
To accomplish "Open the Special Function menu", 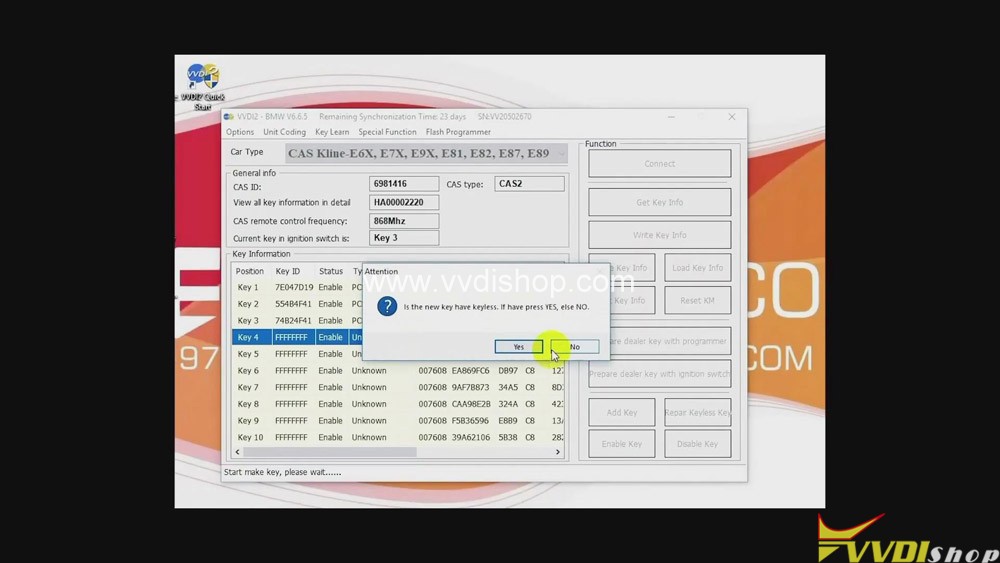I will point(387,132).
